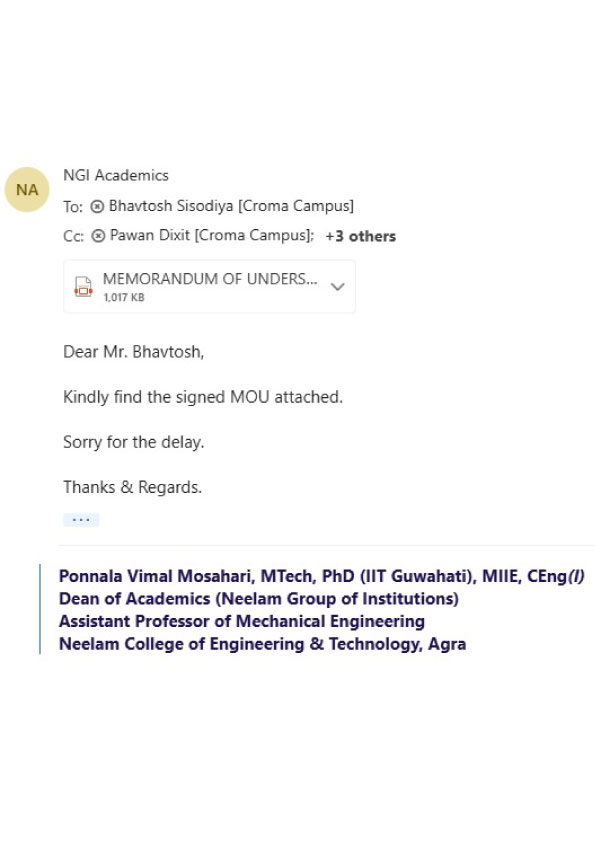Click the 'Neelam College of Engineering & Technology' line
The image size is (595, 842).
coord(263,644)
